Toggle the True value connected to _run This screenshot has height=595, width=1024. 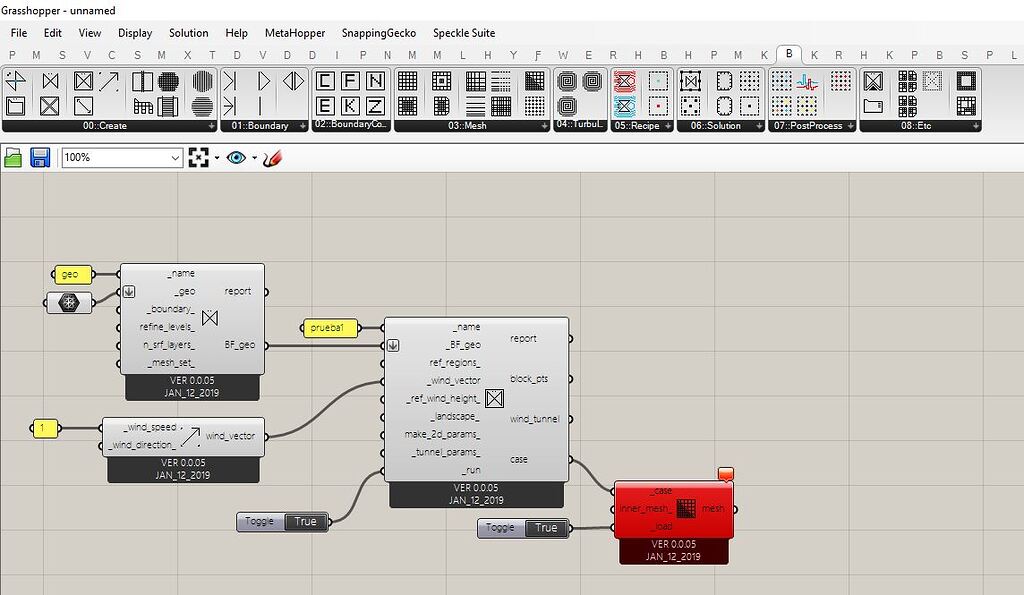(305, 521)
